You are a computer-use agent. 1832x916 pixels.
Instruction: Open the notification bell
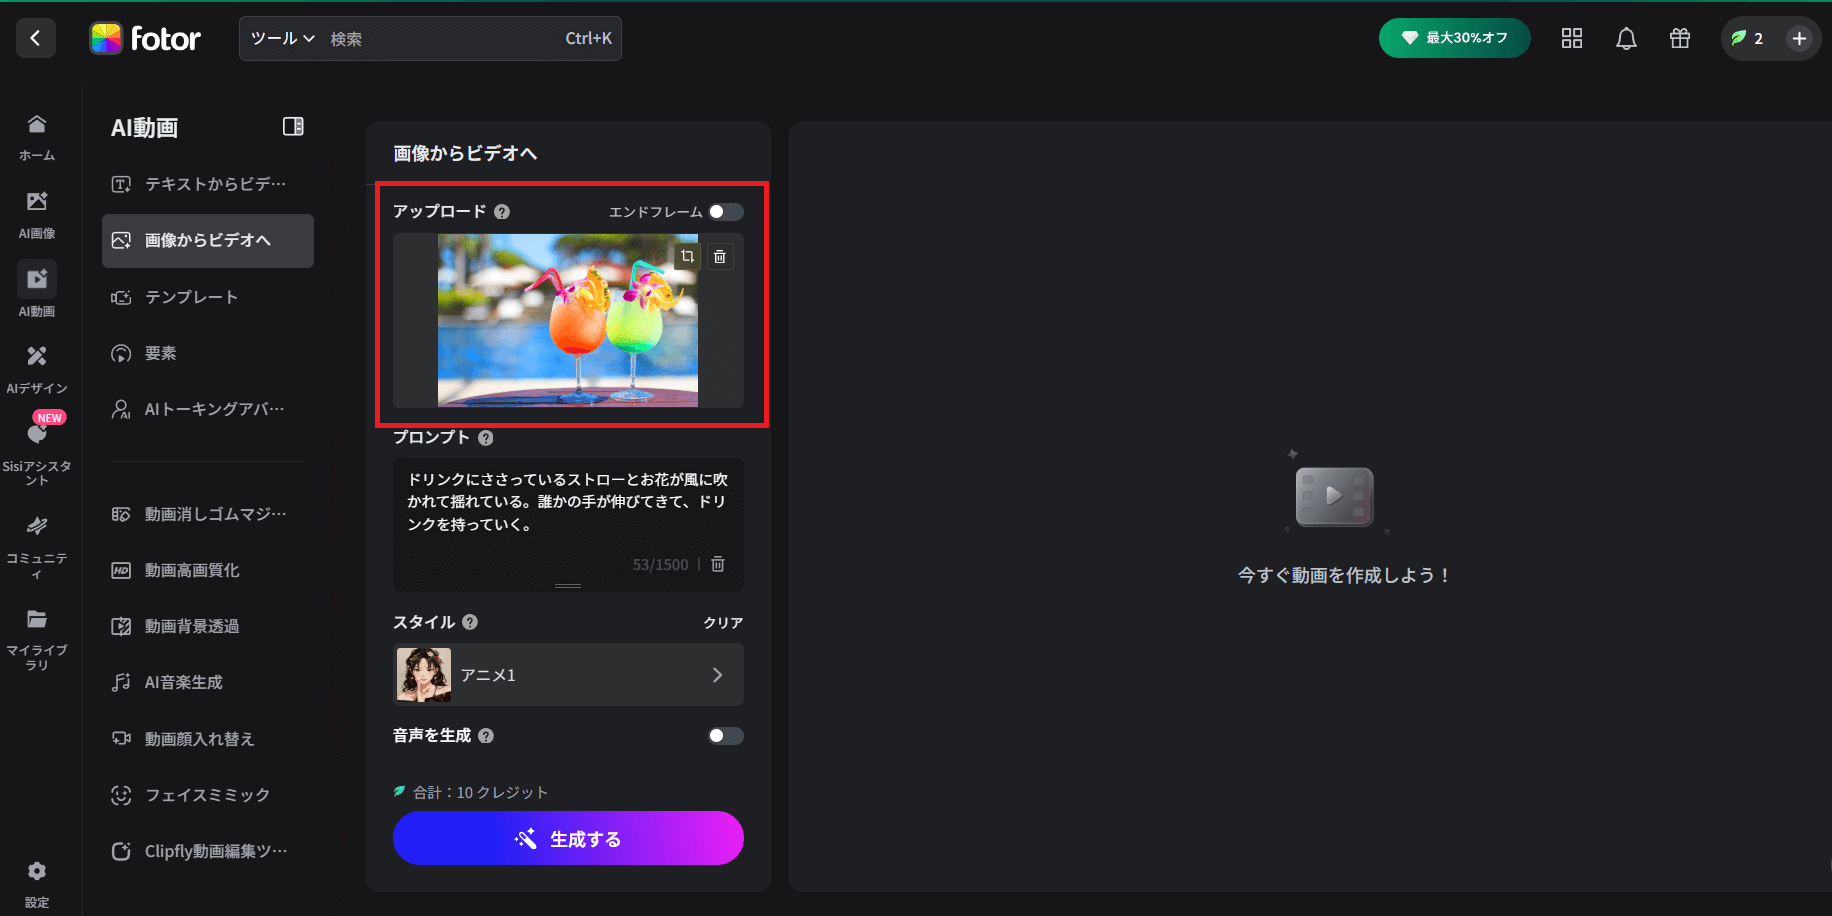(x=1625, y=38)
